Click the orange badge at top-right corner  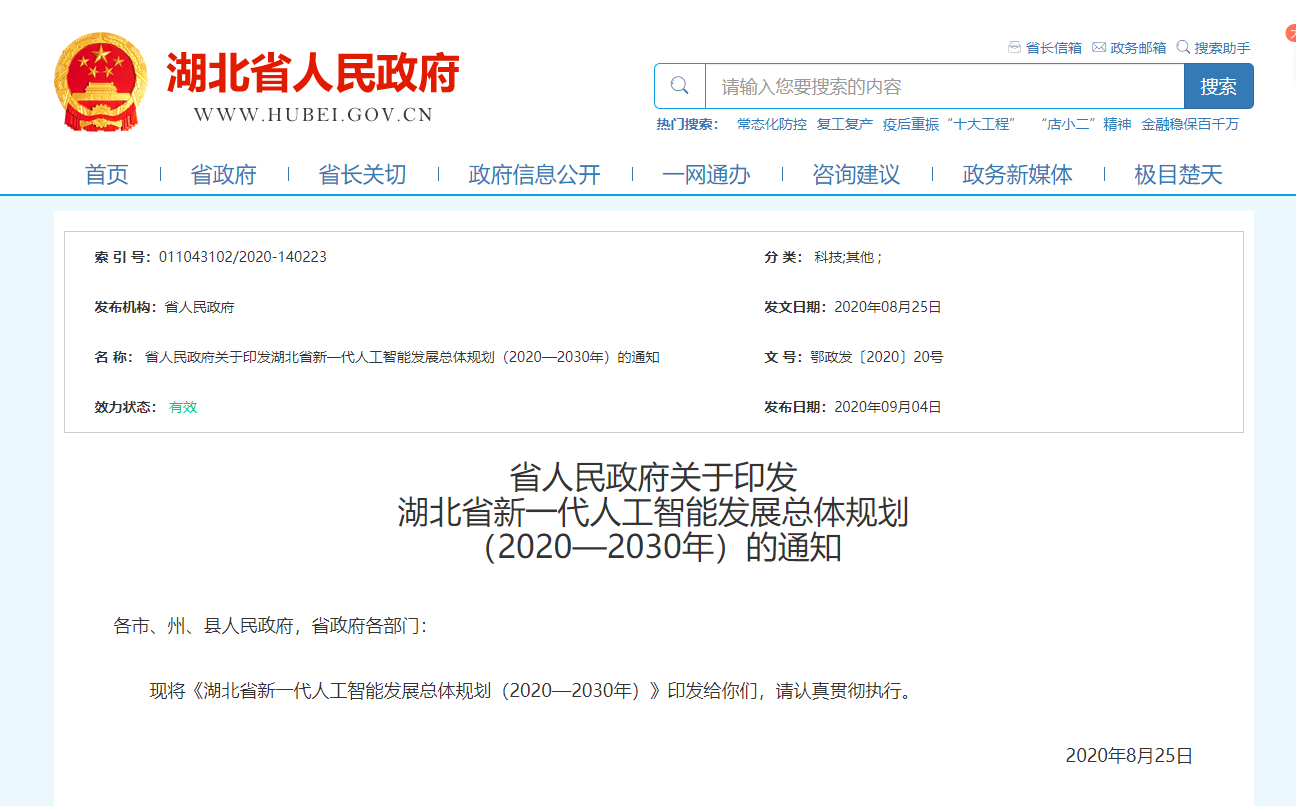click(1290, 32)
